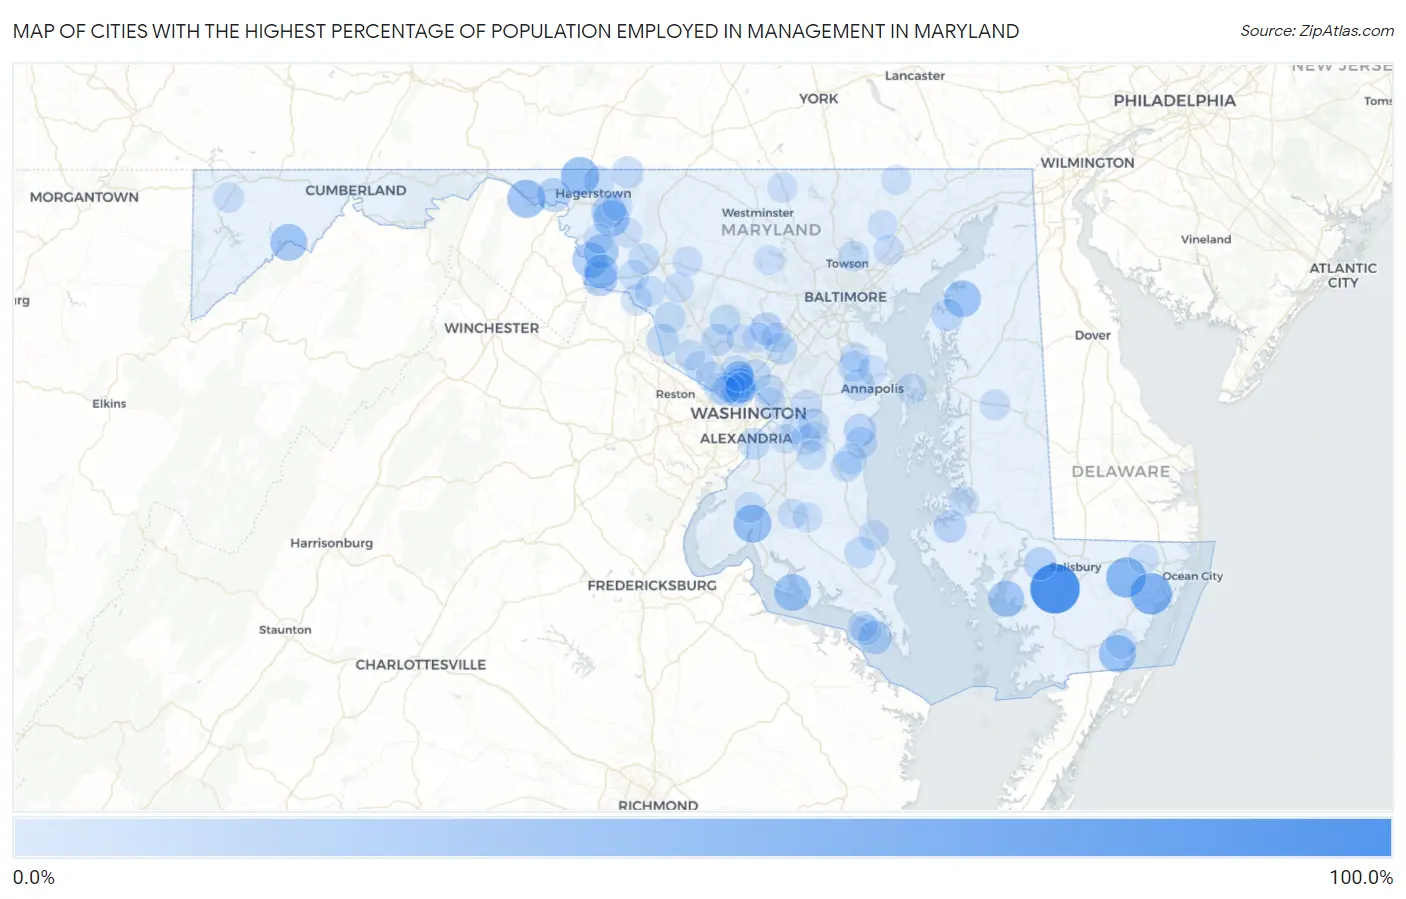Click the ATLANTIC CITY label
This screenshot has height=899, width=1406.
pos(1343,275)
